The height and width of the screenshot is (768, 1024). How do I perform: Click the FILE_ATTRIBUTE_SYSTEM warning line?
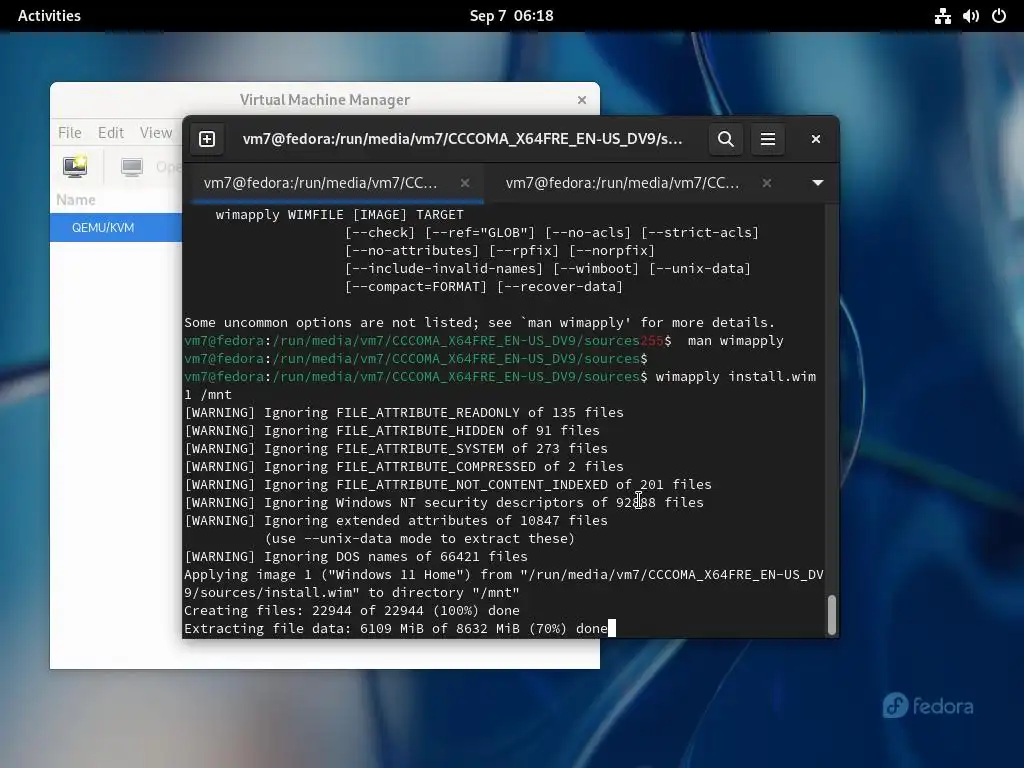396,449
